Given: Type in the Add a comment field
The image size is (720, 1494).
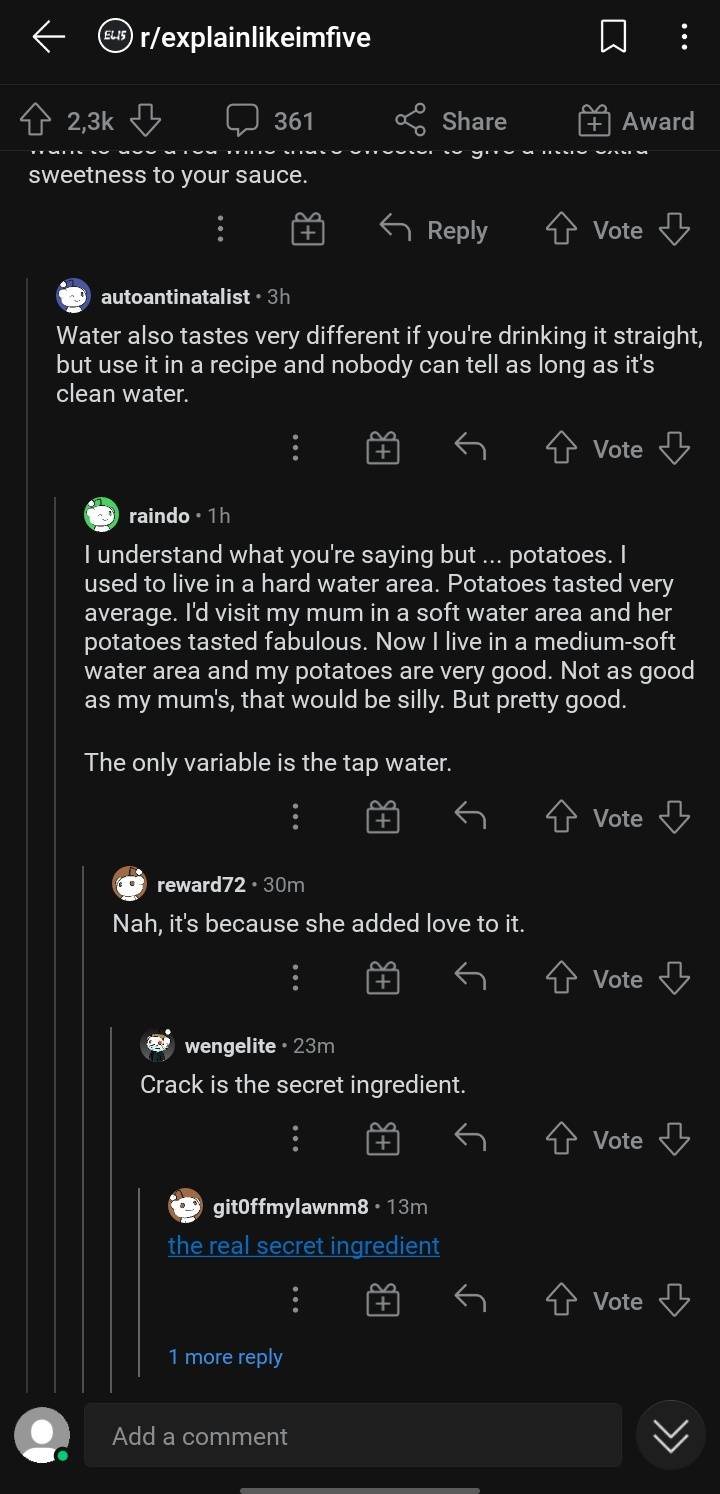Looking at the screenshot, I should 352,1436.
